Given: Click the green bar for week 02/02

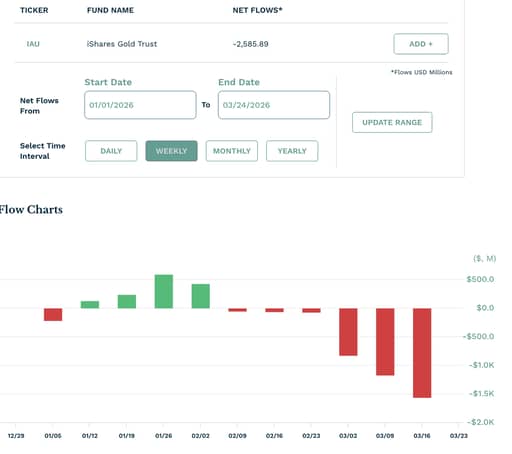Looking at the screenshot, I should tap(201, 296).
